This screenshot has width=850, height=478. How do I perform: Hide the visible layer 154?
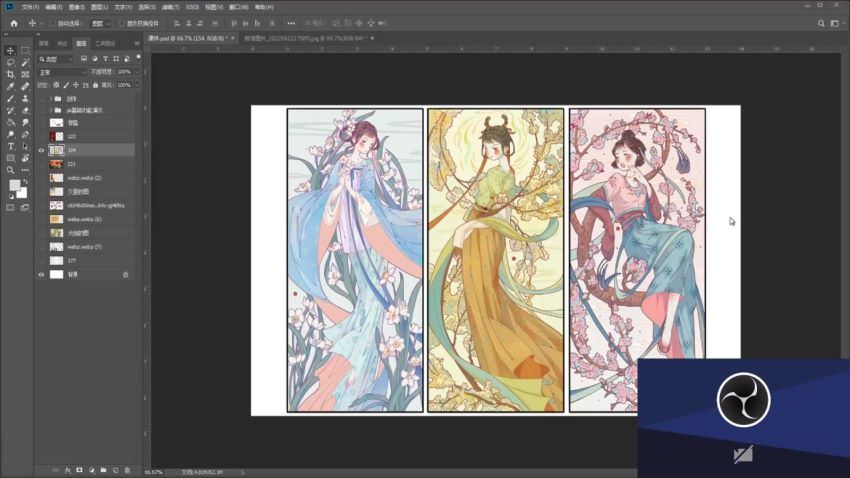tap(41, 150)
